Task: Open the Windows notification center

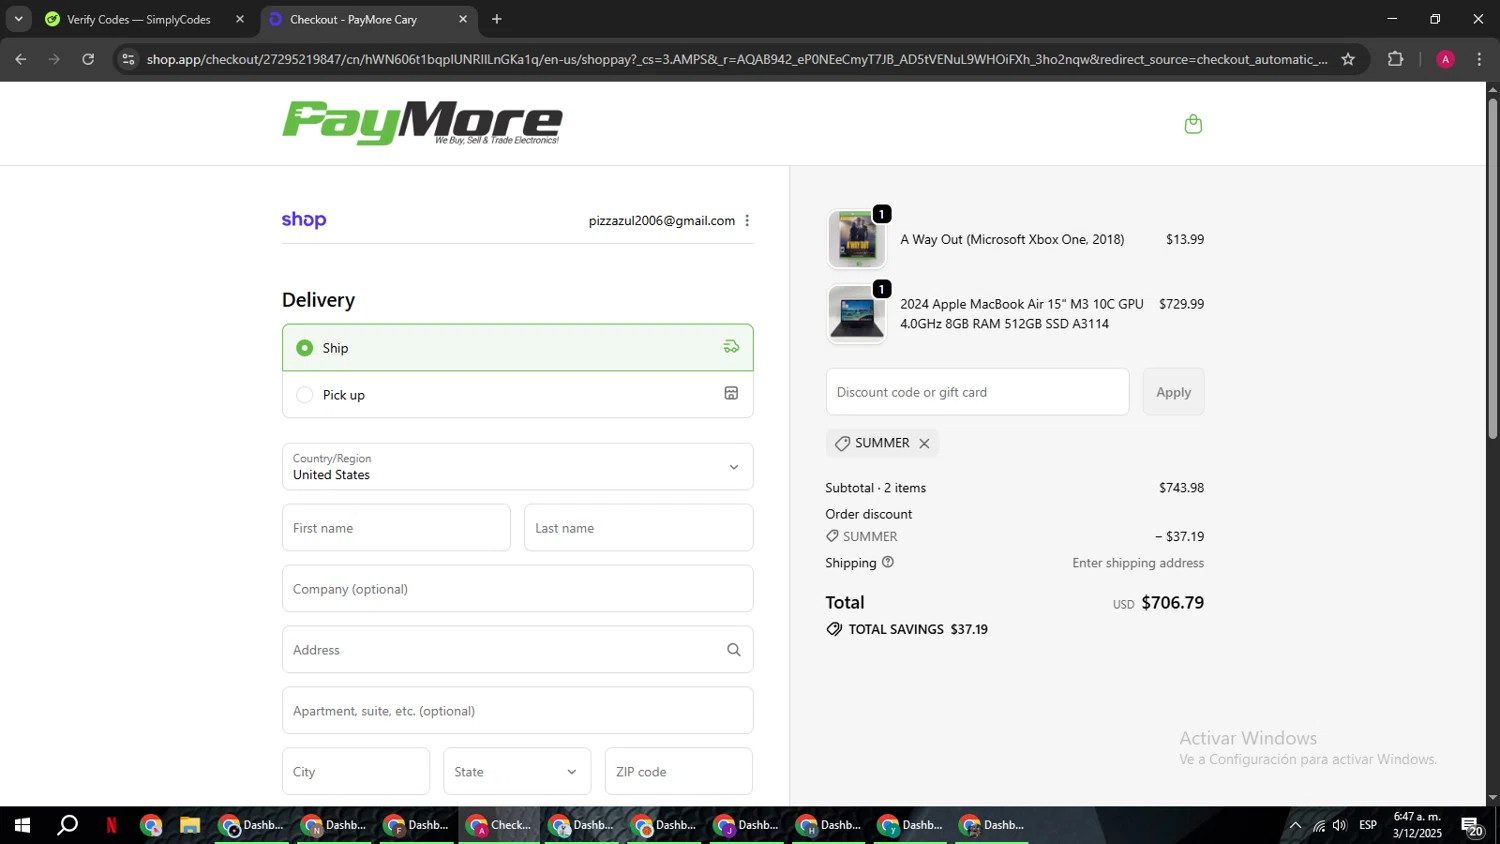Action: 1471,826
